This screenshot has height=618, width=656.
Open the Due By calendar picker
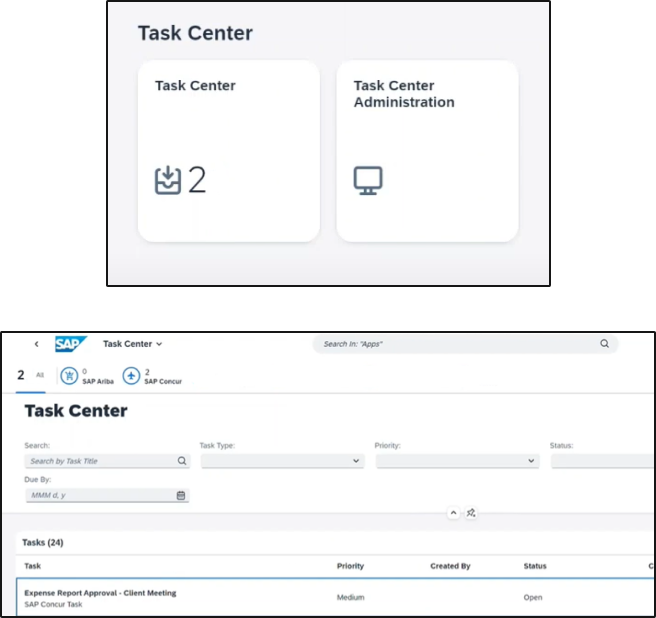pos(181,495)
